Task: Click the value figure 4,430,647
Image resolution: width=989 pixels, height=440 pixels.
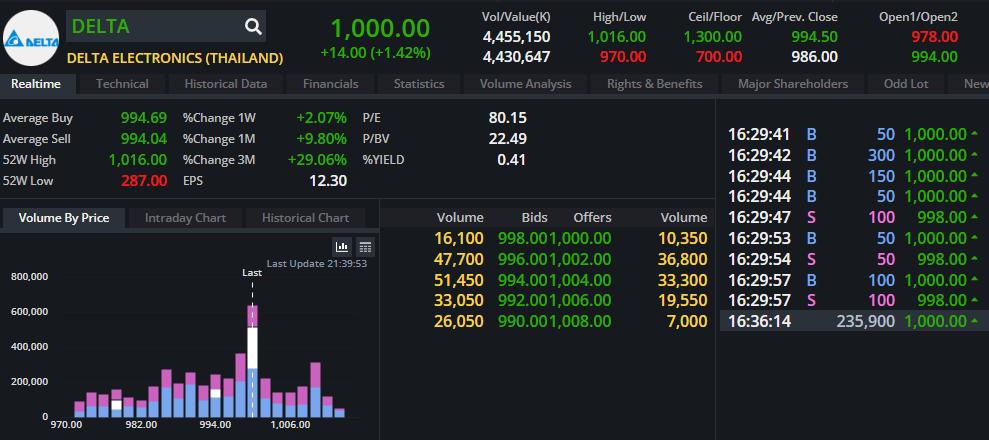Action: 517,57
